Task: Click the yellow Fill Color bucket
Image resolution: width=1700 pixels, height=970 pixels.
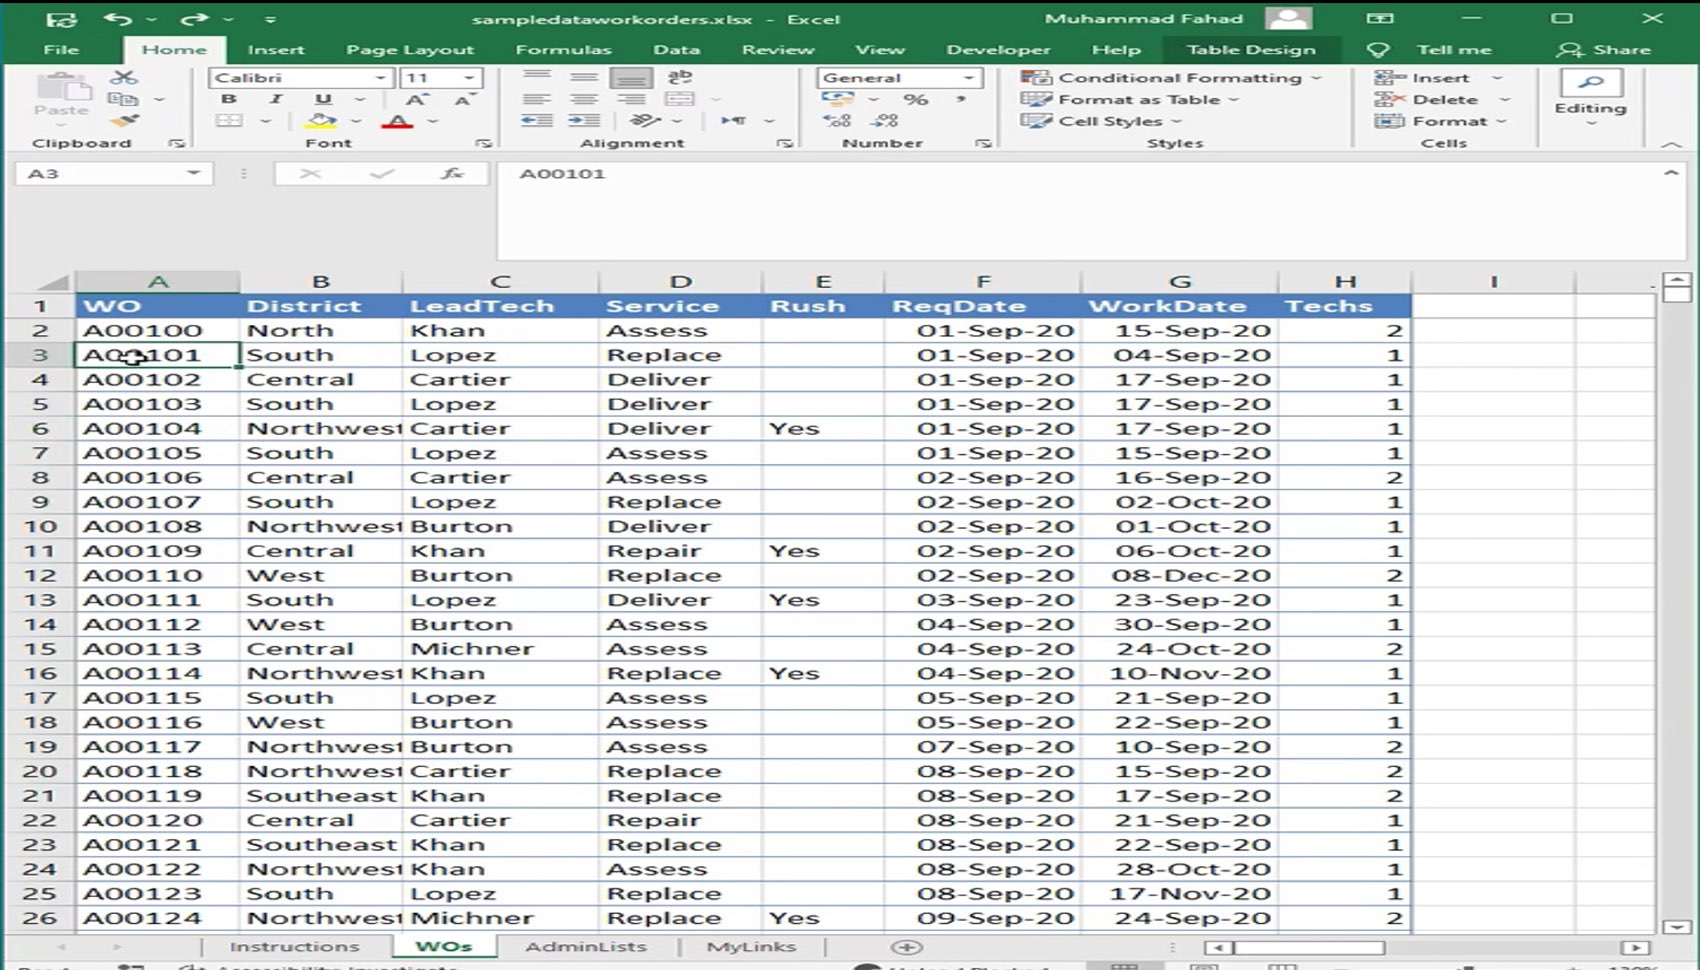Action: [321, 121]
